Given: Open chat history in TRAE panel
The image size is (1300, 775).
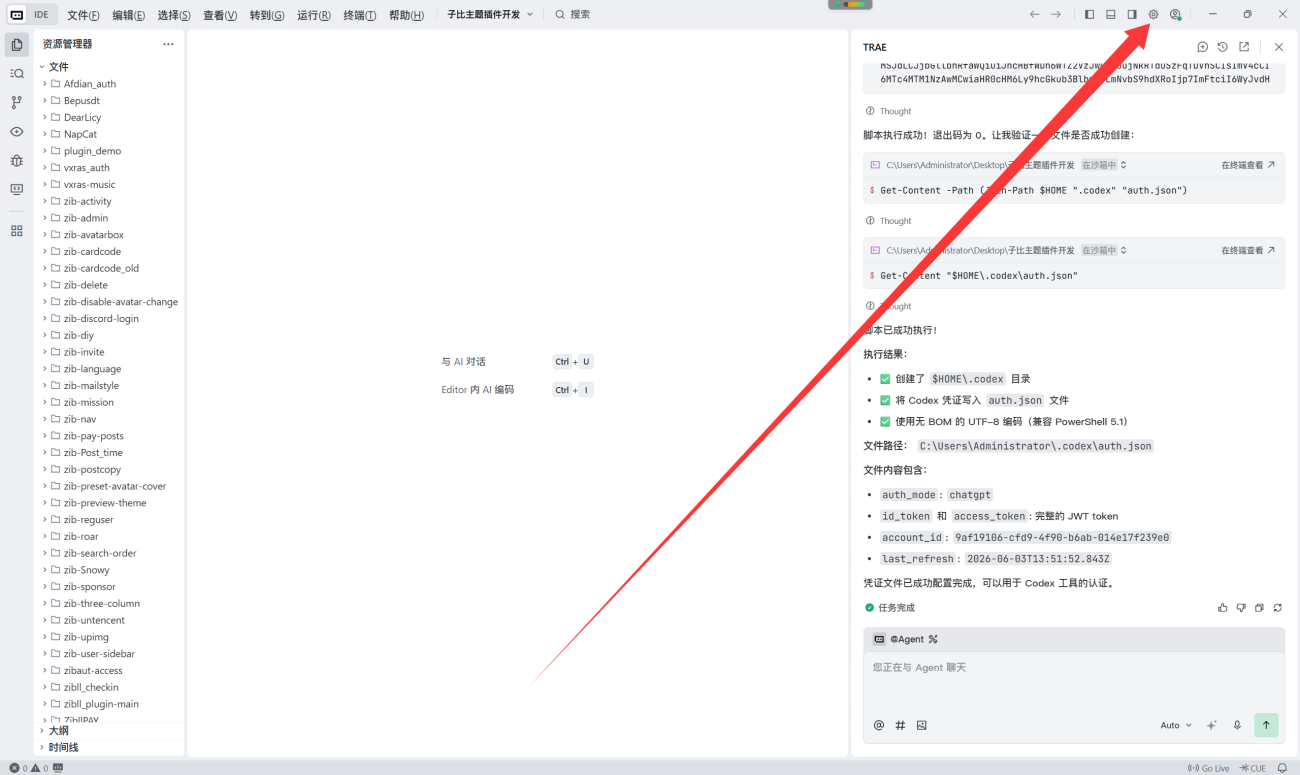Looking at the screenshot, I should tap(1222, 47).
